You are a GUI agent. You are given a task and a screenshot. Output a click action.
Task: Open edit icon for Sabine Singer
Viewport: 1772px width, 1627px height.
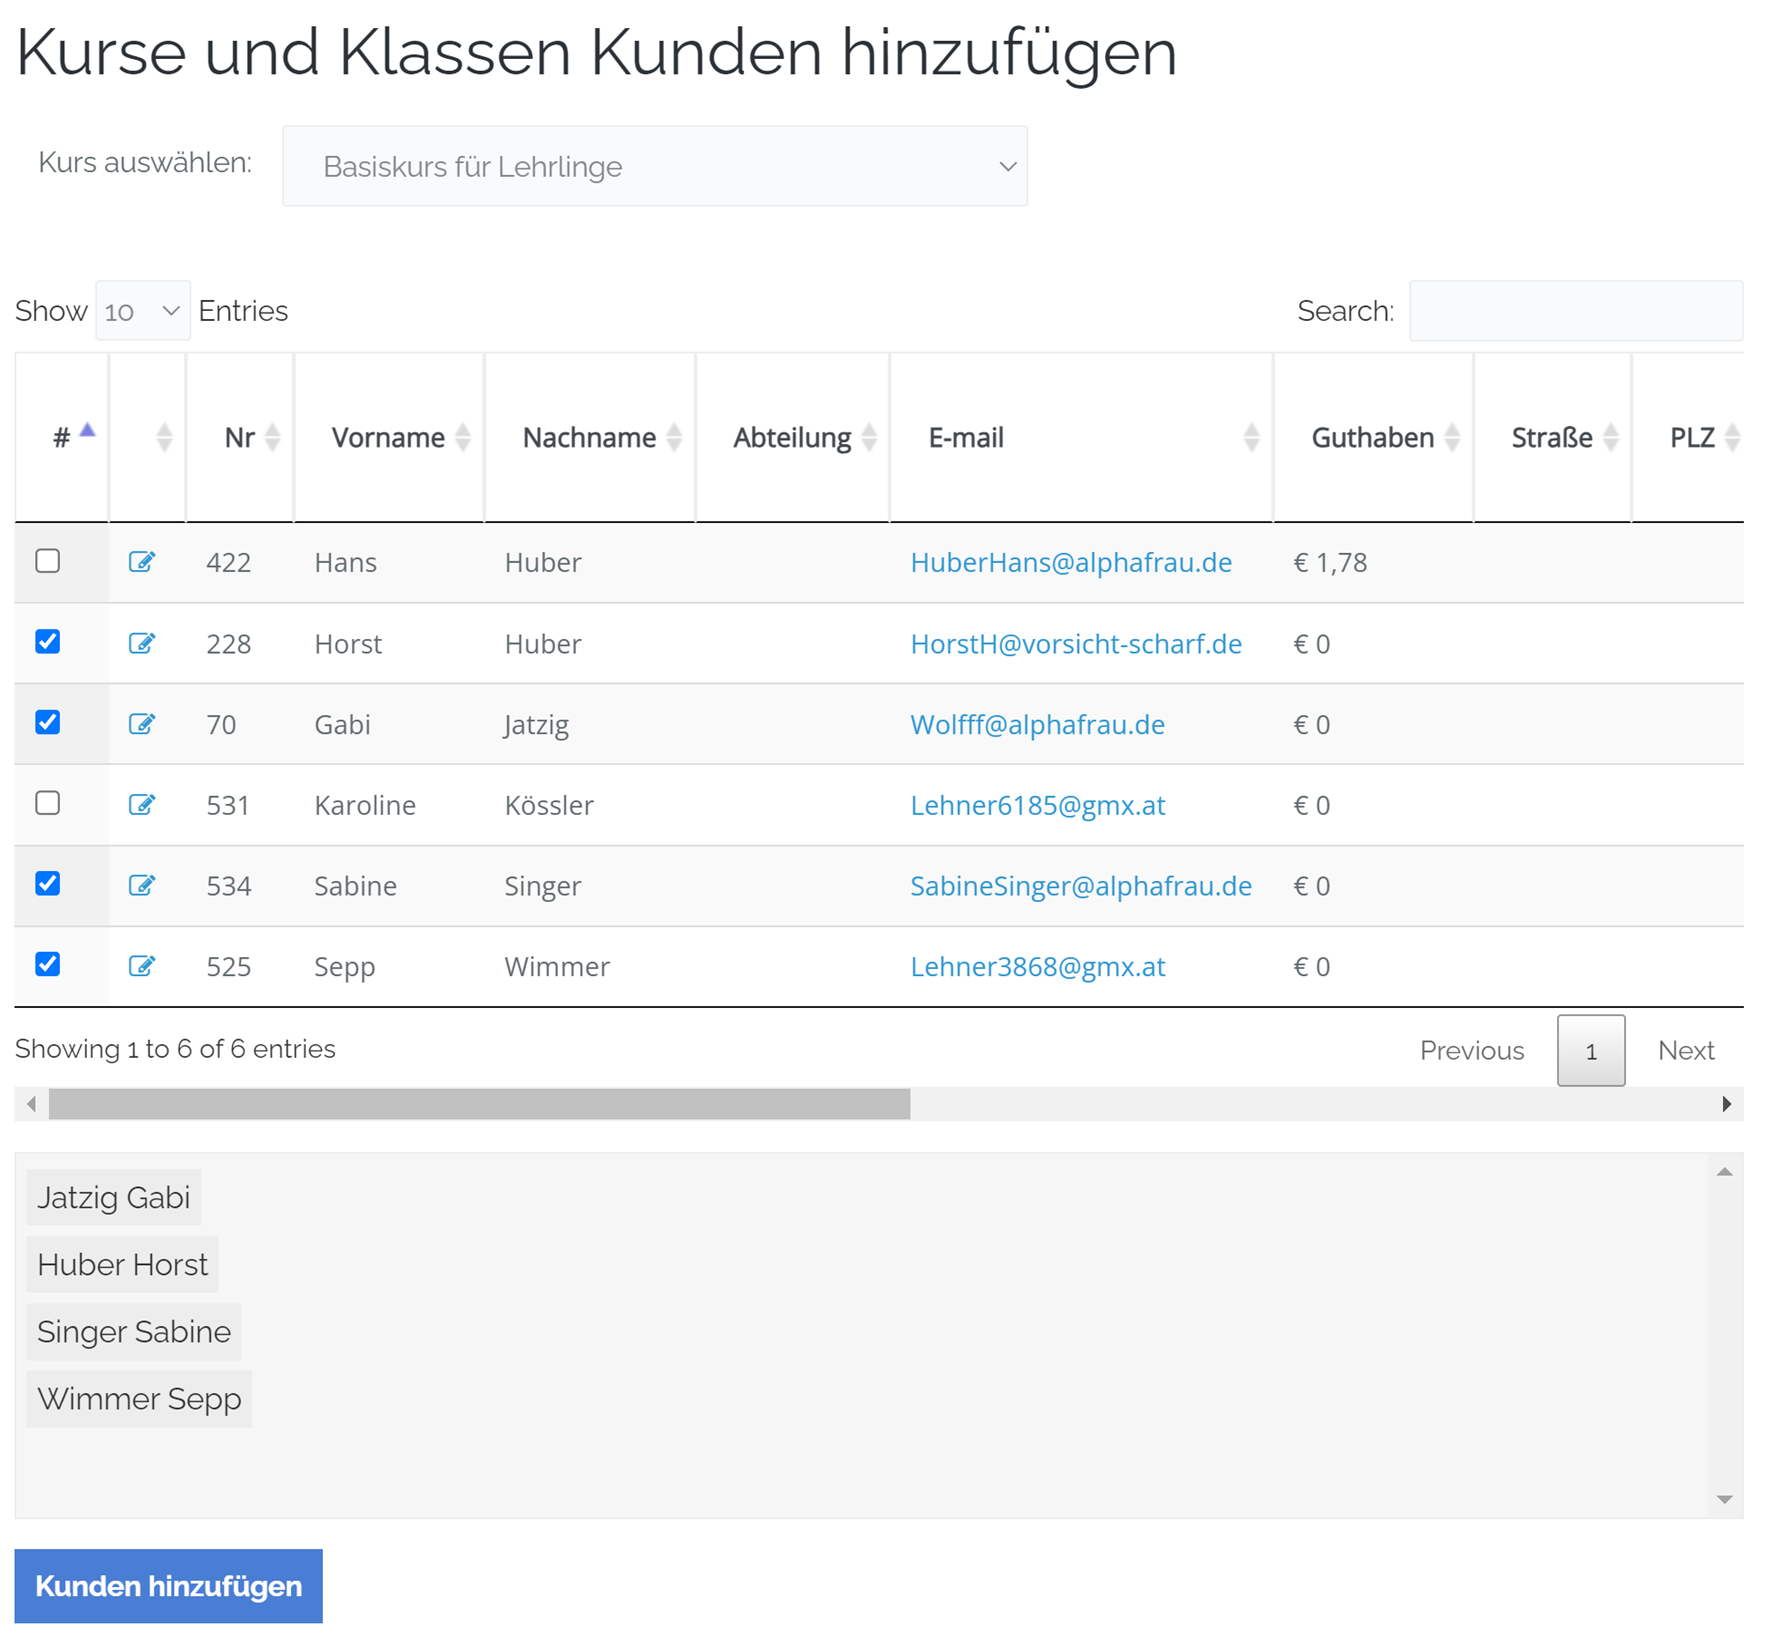(x=141, y=885)
